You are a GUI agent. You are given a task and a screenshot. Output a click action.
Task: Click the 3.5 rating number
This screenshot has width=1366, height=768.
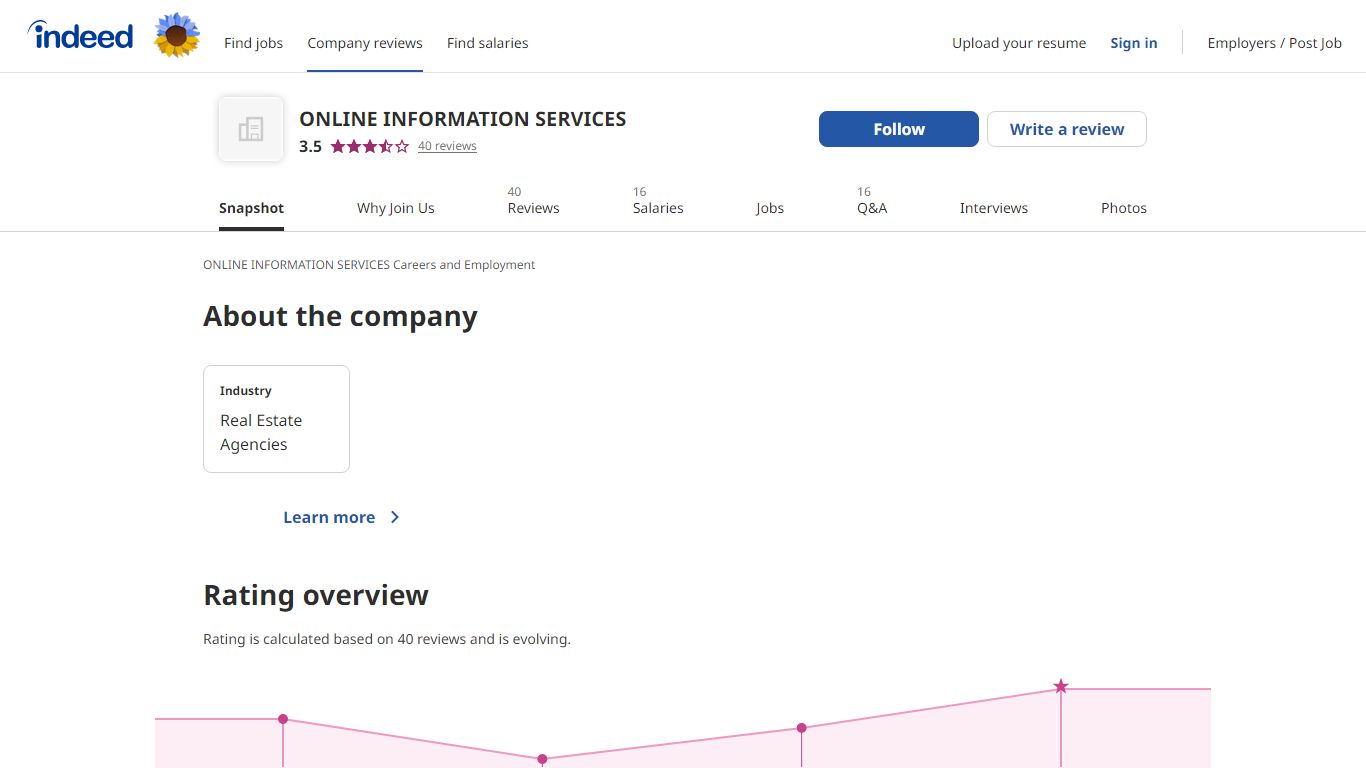point(310,146)
